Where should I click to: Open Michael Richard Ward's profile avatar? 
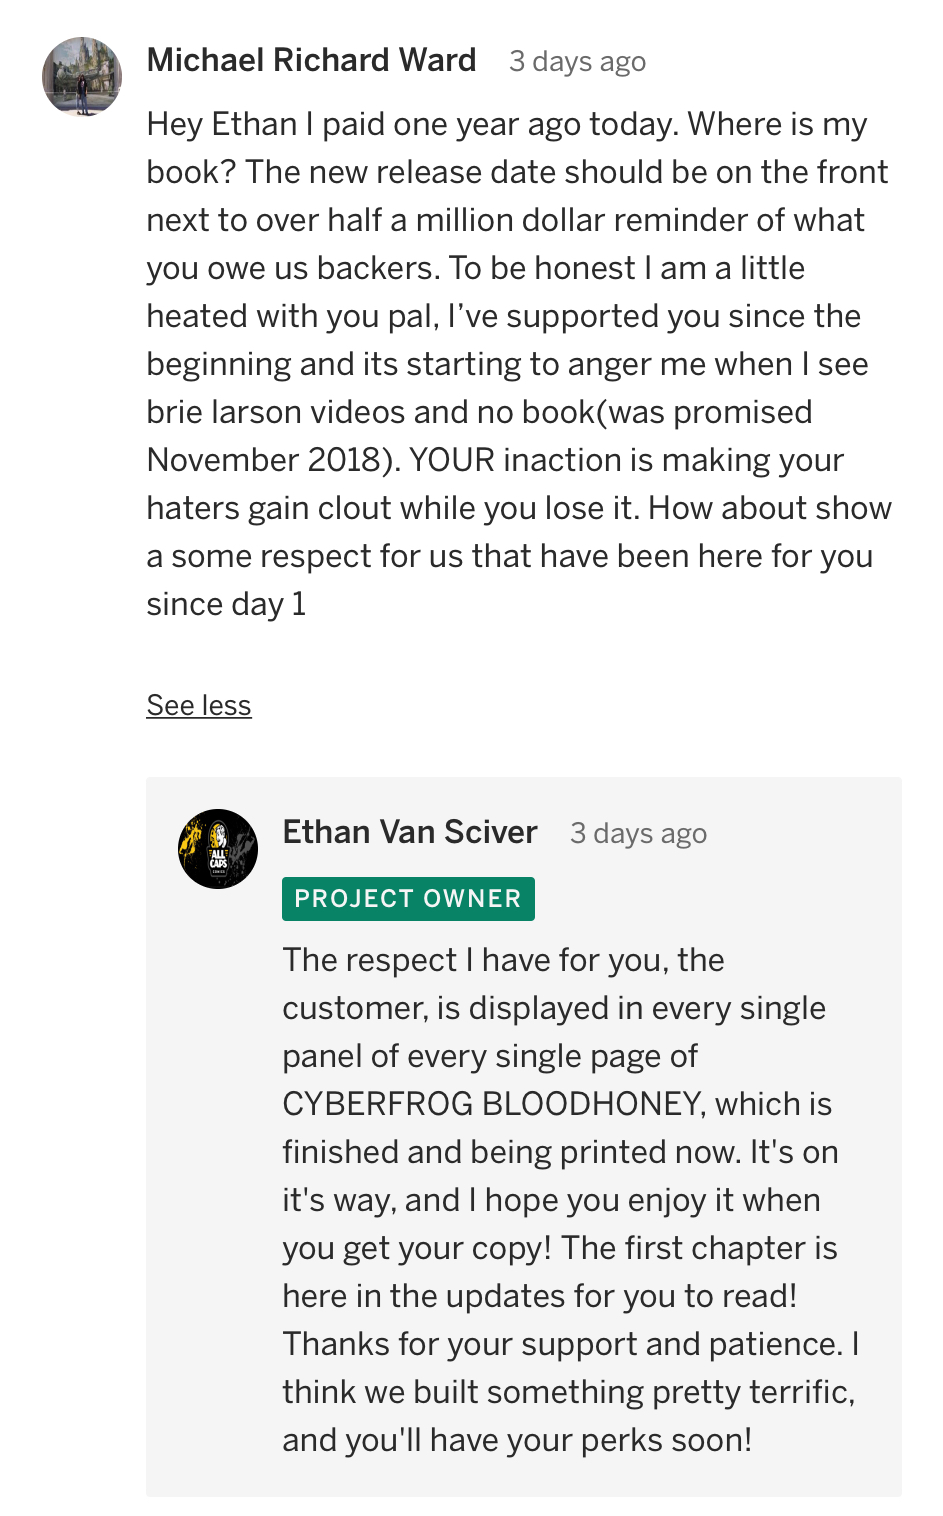click(x=82, y=77)
